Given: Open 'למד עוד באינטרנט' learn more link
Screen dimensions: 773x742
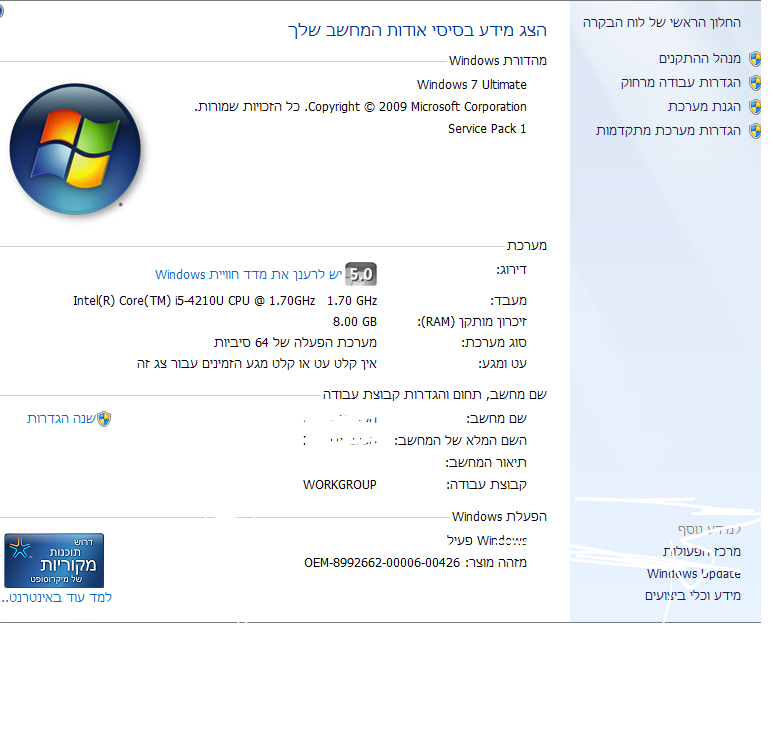Looking at the screenshot, I should 56,598.
